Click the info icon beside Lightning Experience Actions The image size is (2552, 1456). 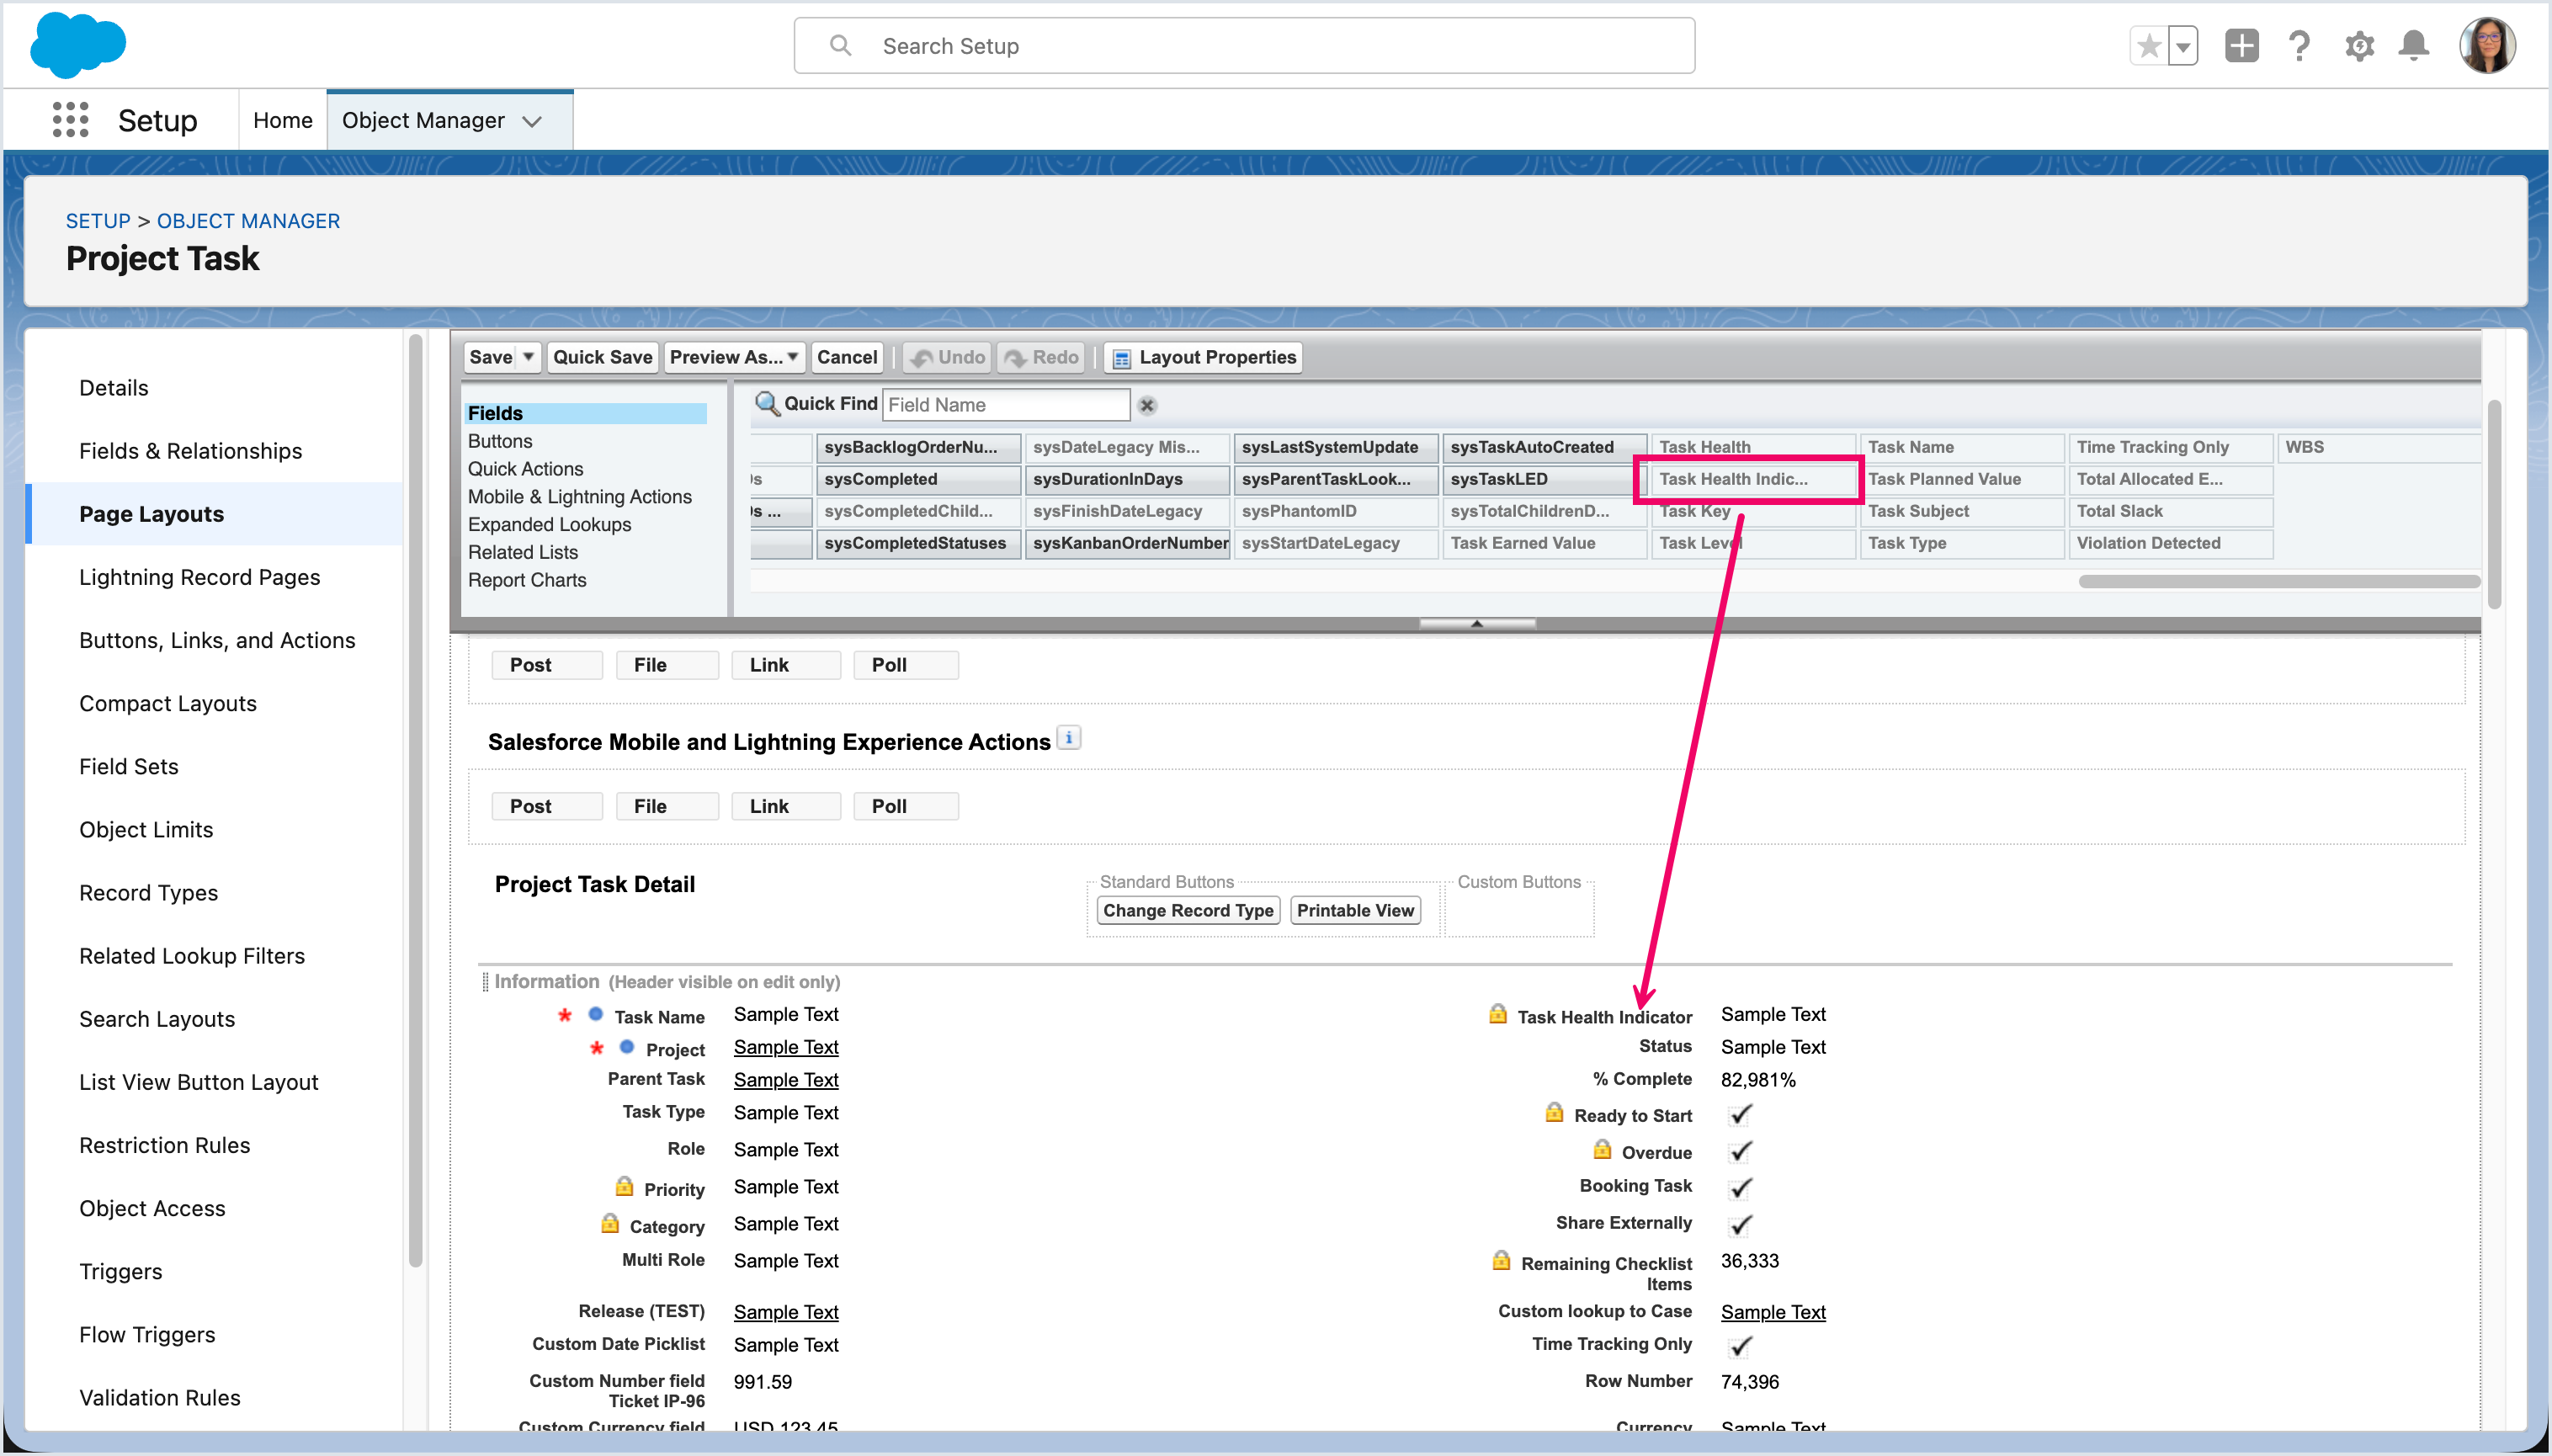tap(1069, 738)
